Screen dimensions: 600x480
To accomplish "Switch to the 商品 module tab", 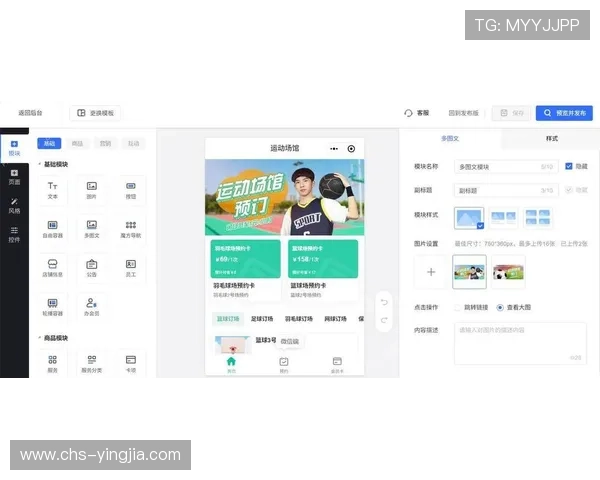I will 77,144.
